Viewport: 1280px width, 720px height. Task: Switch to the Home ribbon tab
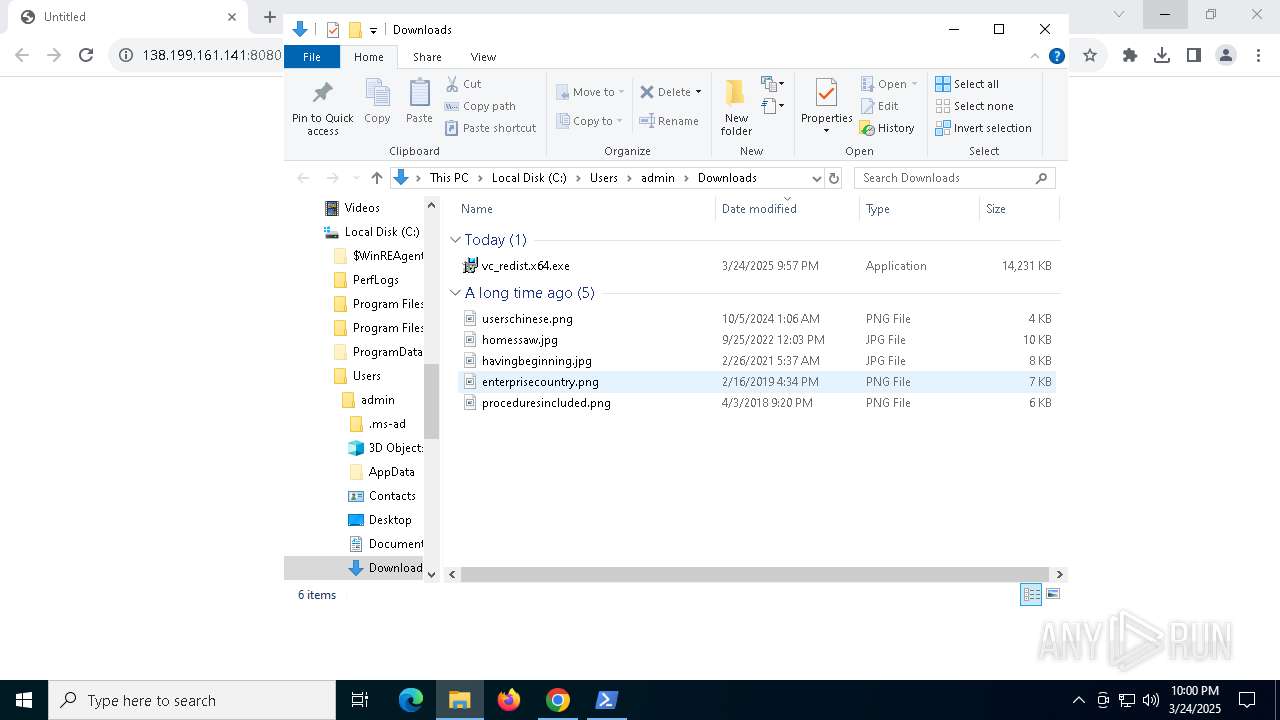pos(368,57)
